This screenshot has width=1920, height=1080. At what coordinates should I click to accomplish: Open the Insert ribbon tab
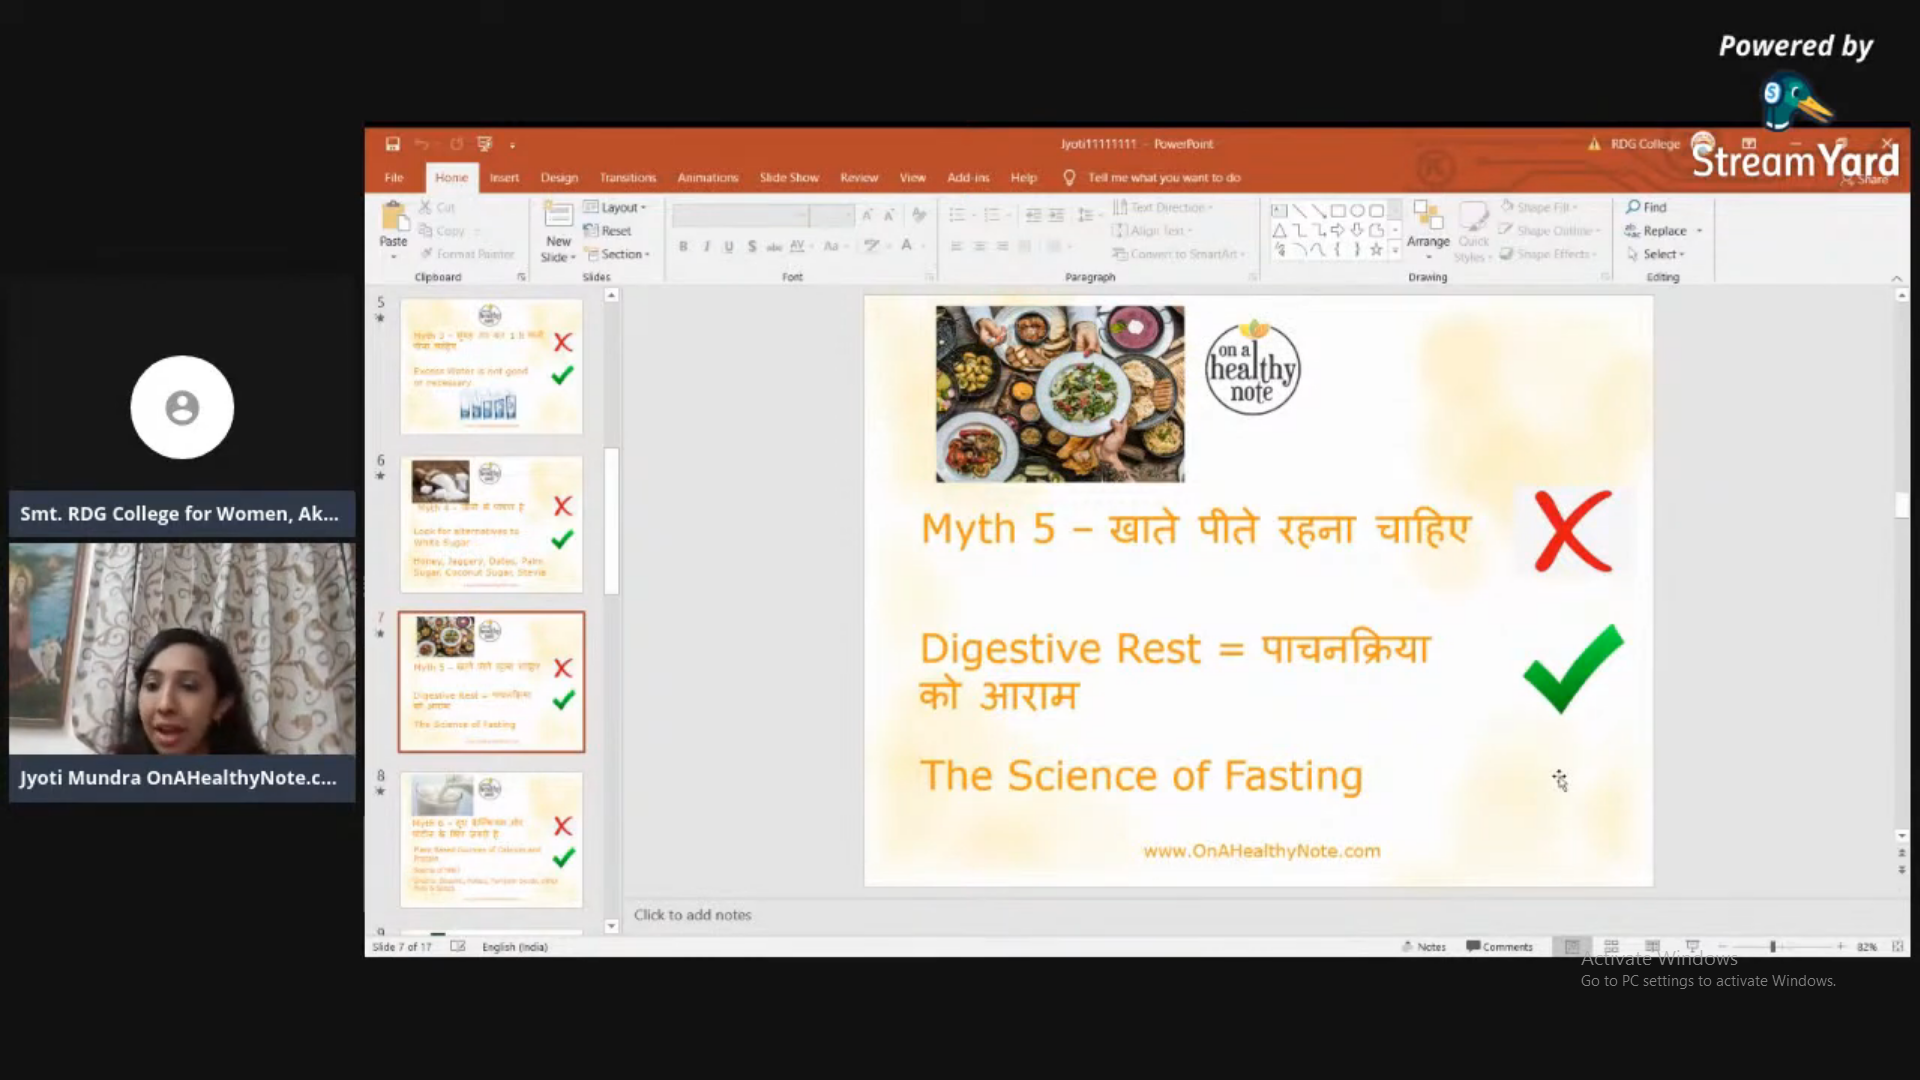(x=504, y=177)
